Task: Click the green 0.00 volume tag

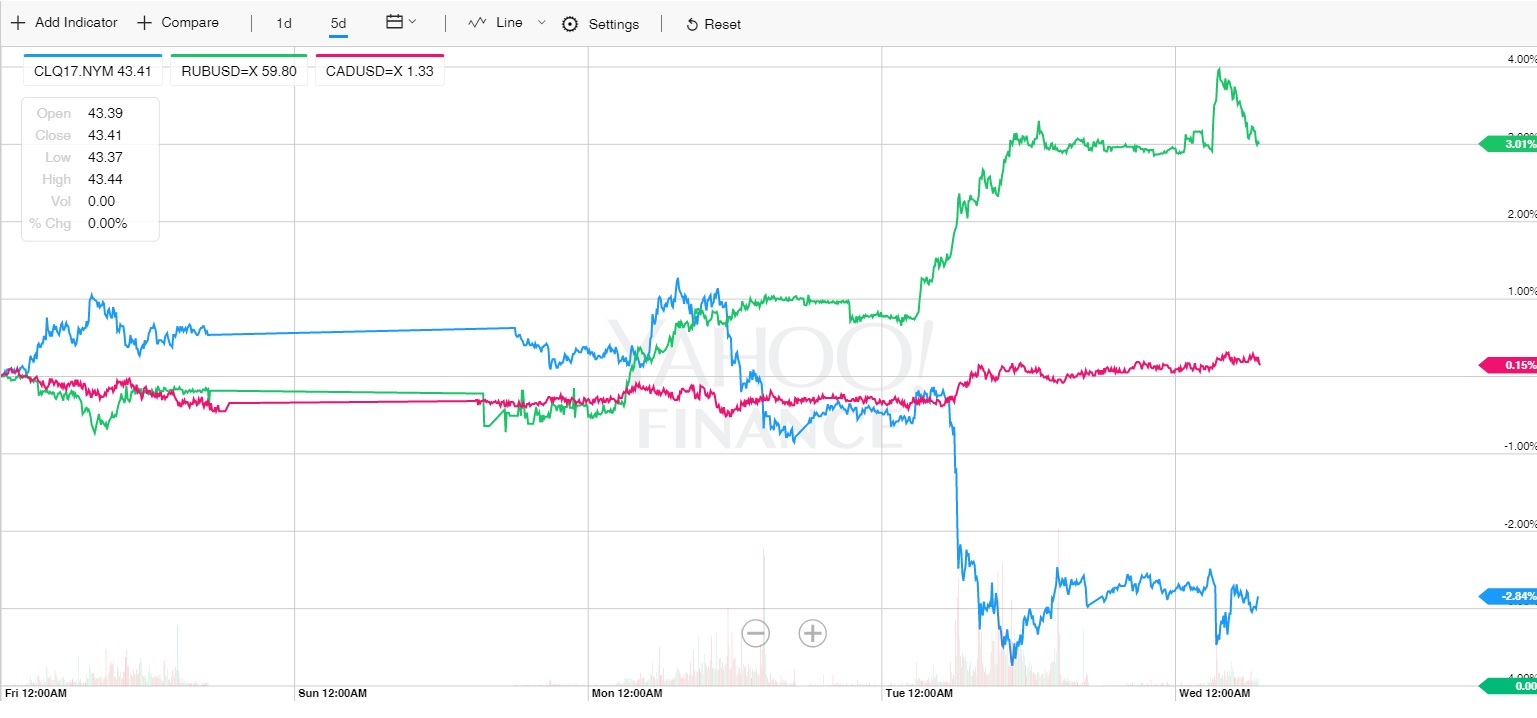Action: coord(1510,686)
